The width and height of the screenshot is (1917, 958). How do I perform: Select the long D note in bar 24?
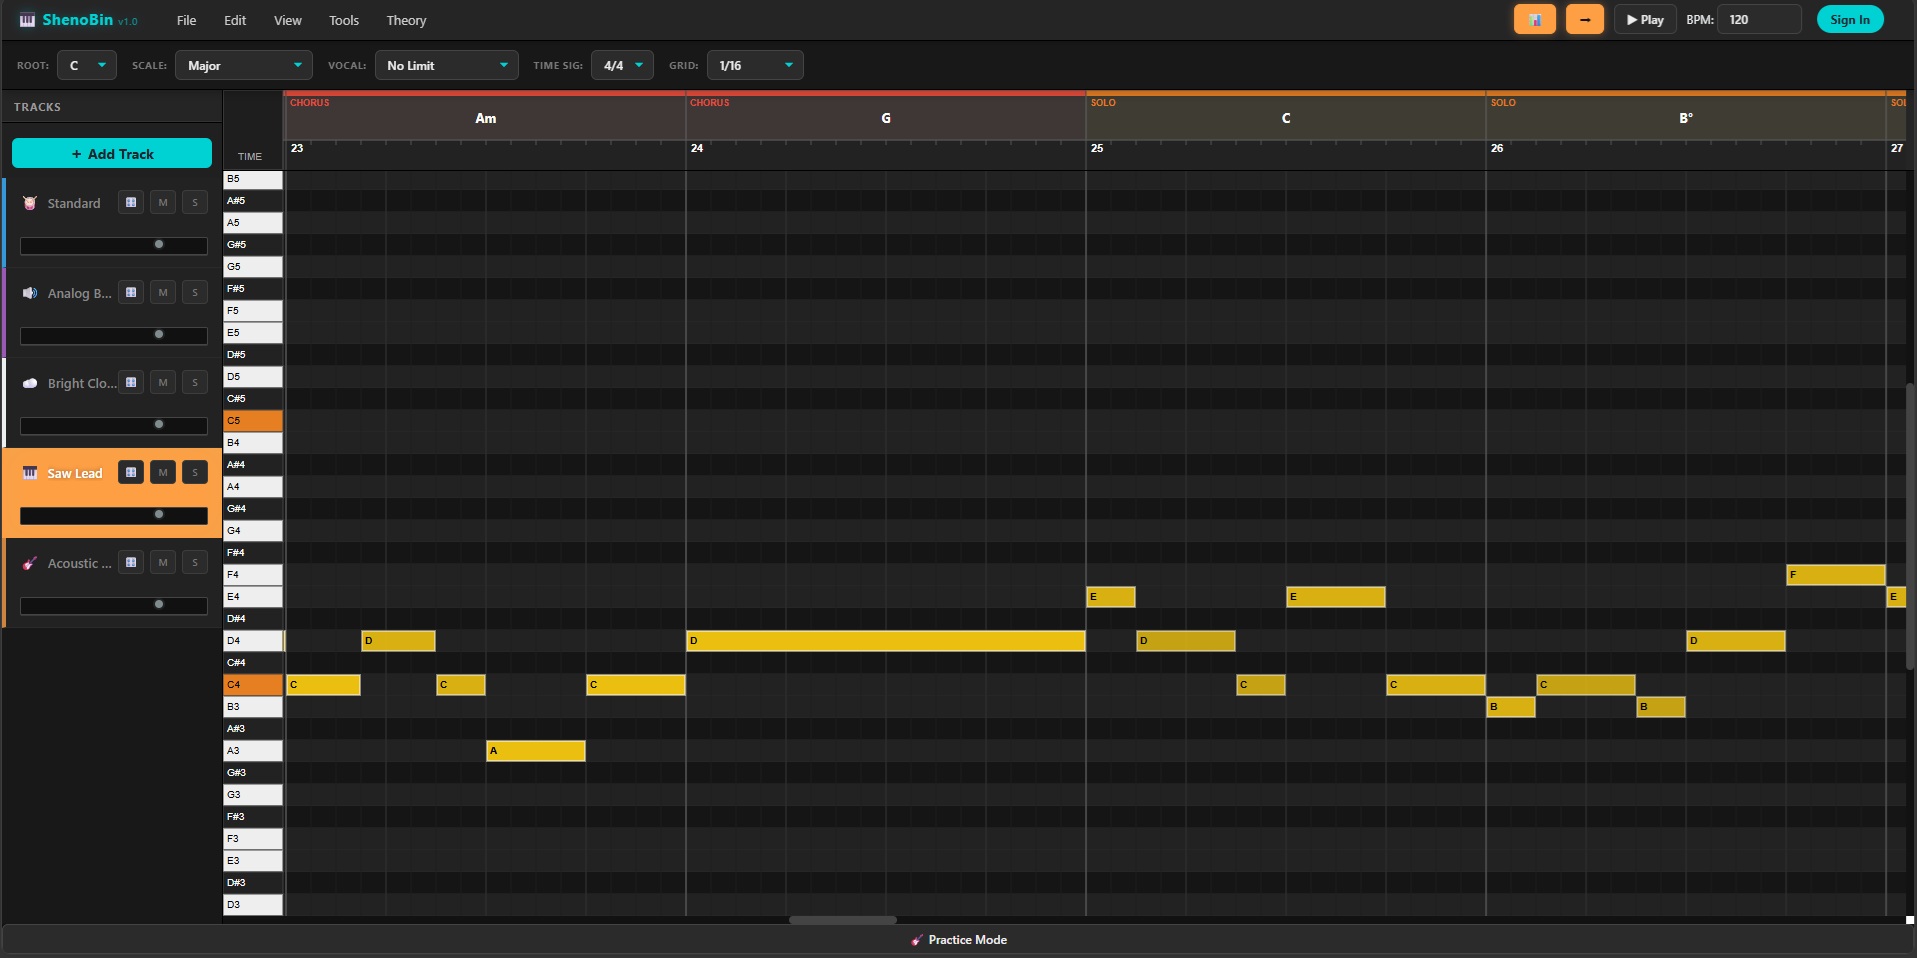[x=886, y=641]
